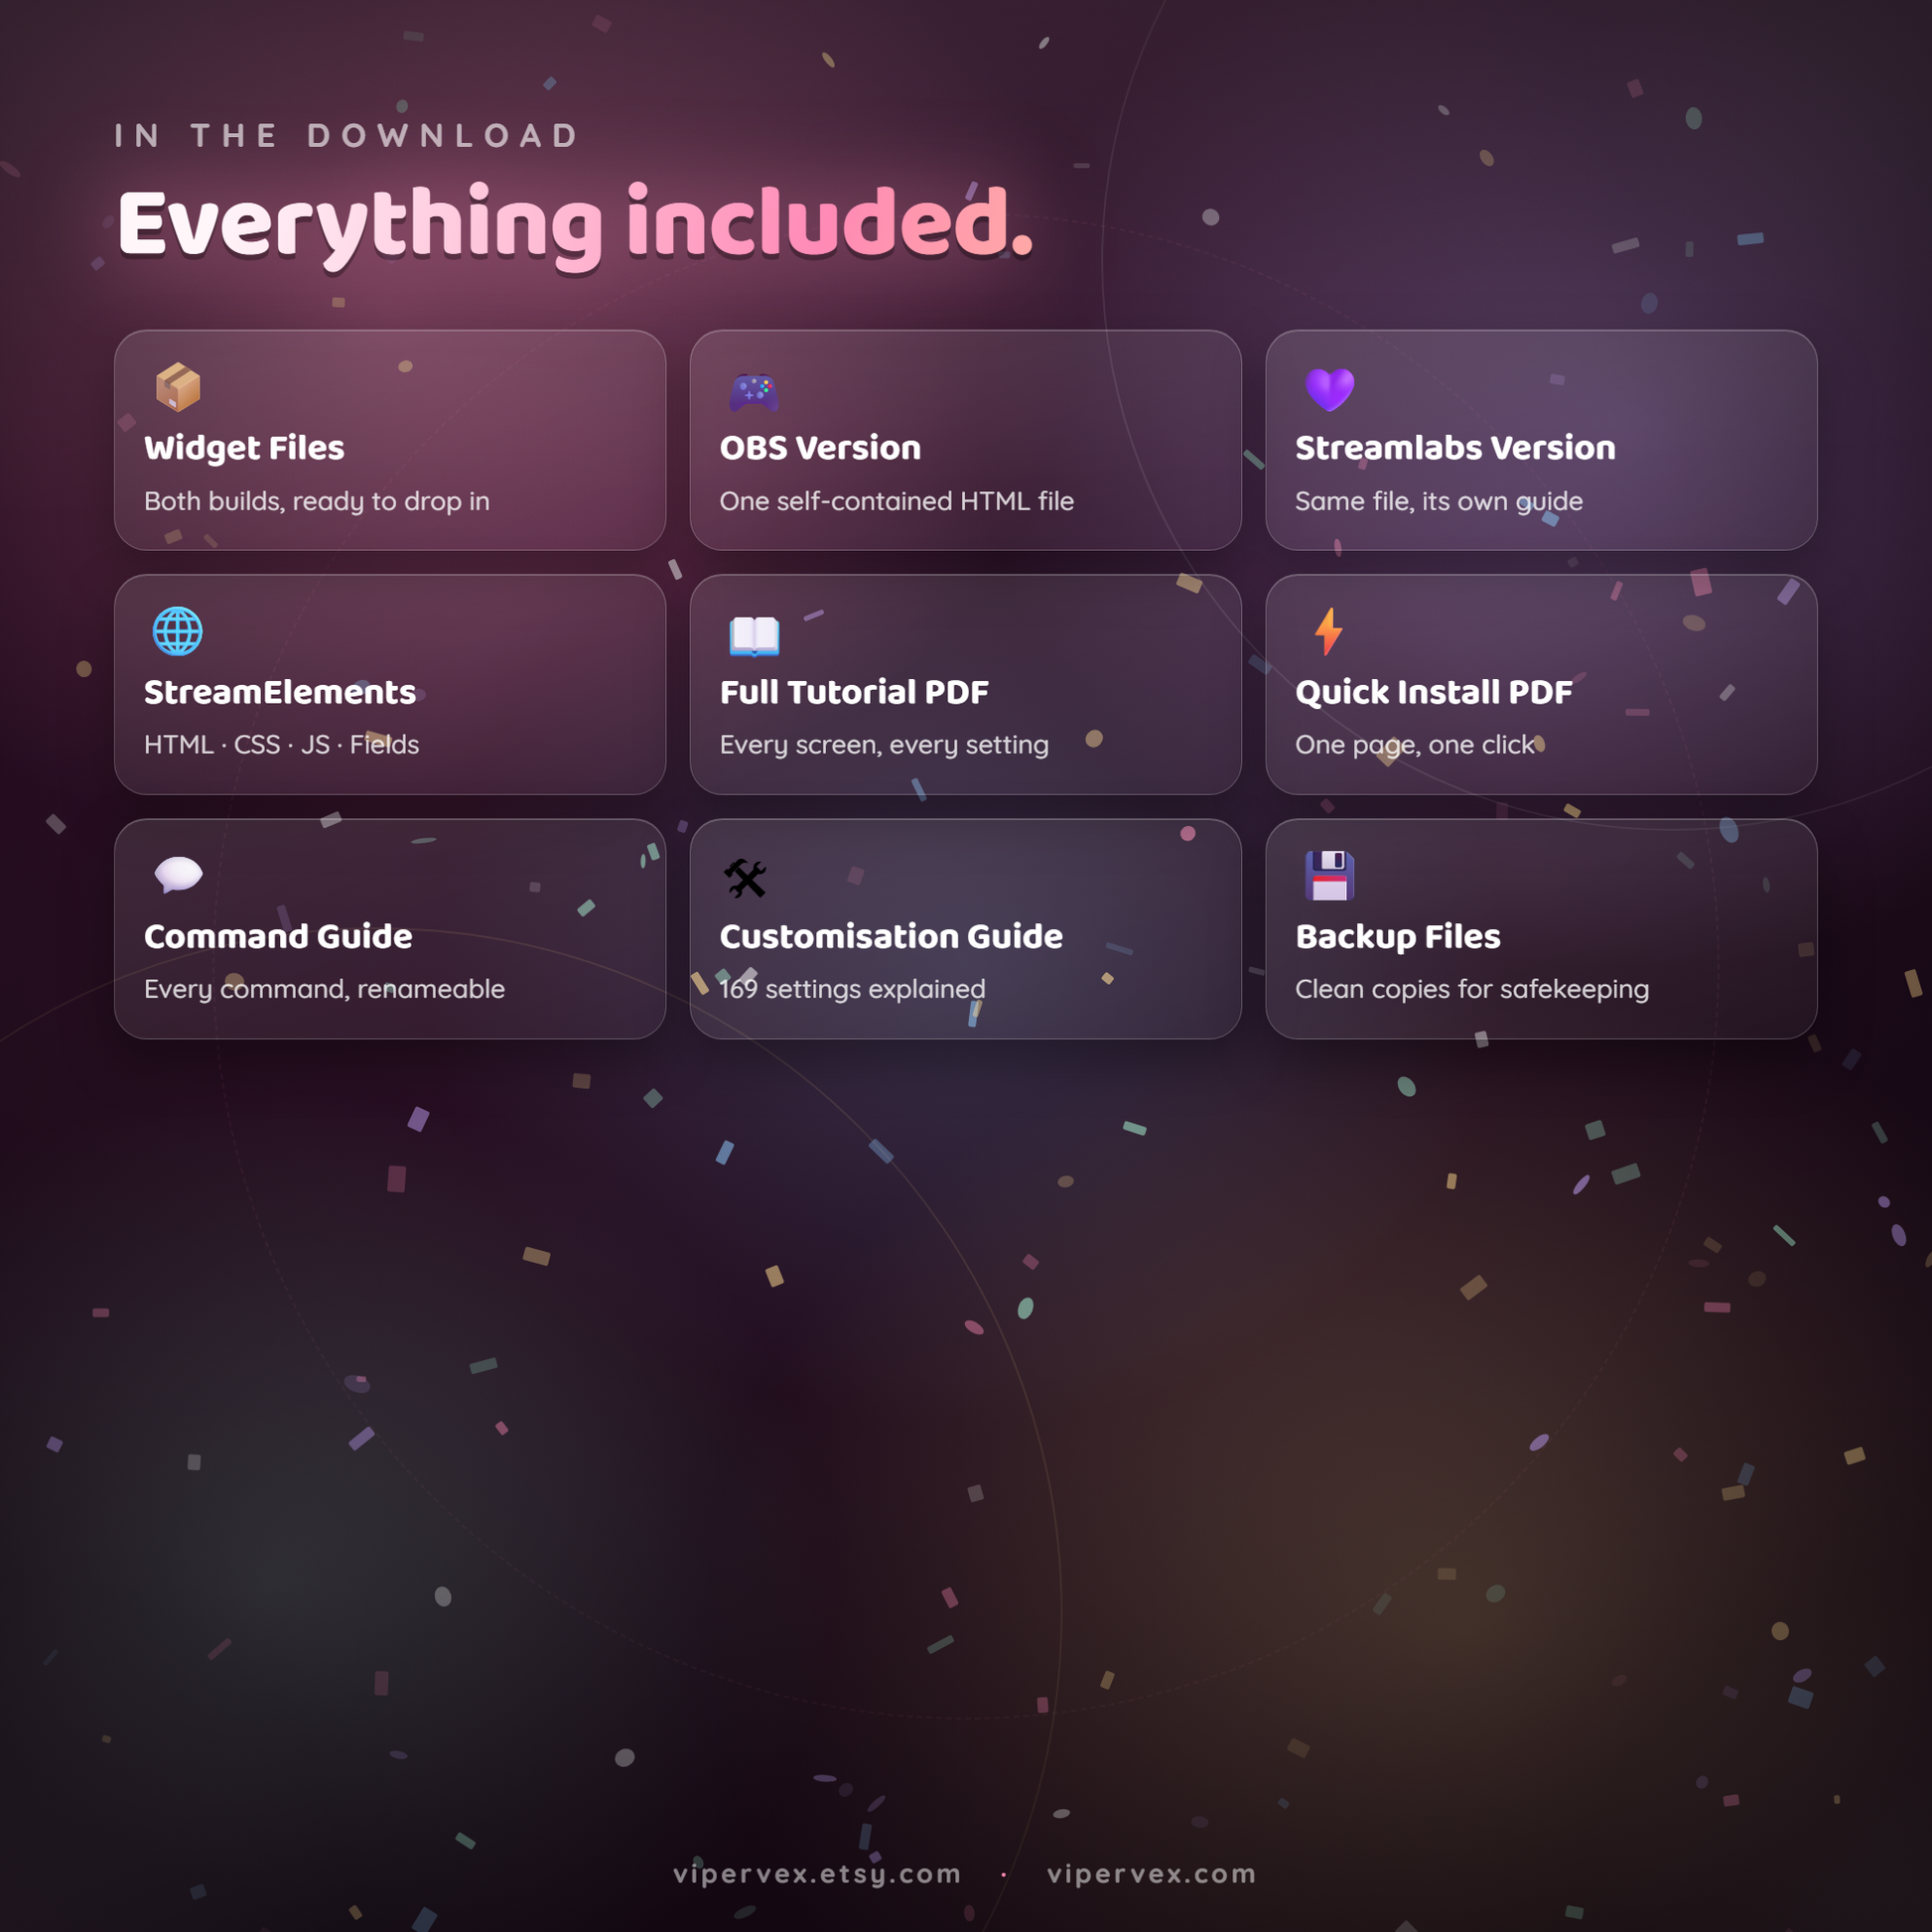This screenshot has width=1932, height=1932.
Task: Select the Backup Files card title
Action: pyautogui.click(x=1397, y=937)
